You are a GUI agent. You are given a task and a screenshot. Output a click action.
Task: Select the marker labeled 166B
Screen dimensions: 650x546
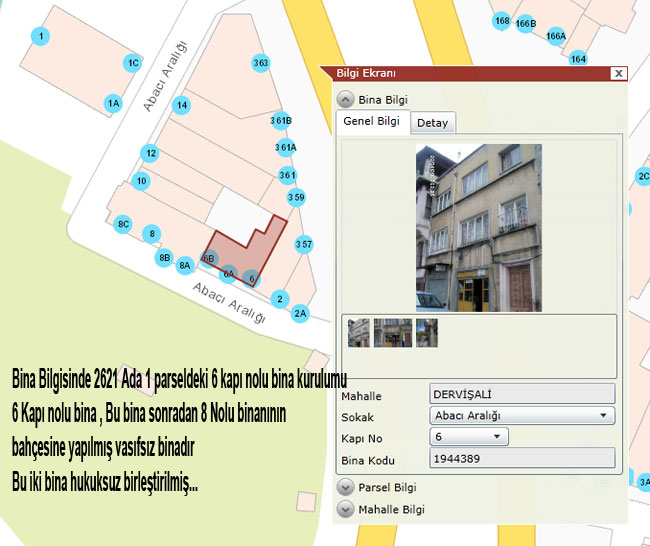click(526, 23)
